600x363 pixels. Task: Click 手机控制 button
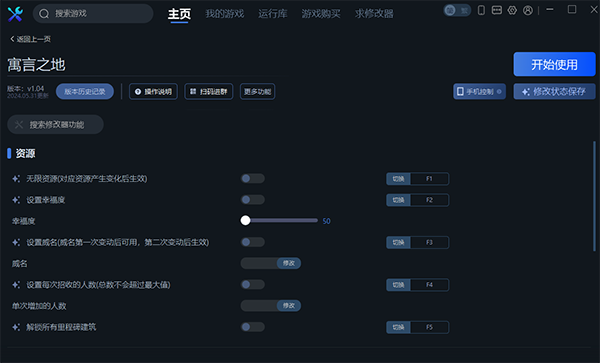coord(479,91)
